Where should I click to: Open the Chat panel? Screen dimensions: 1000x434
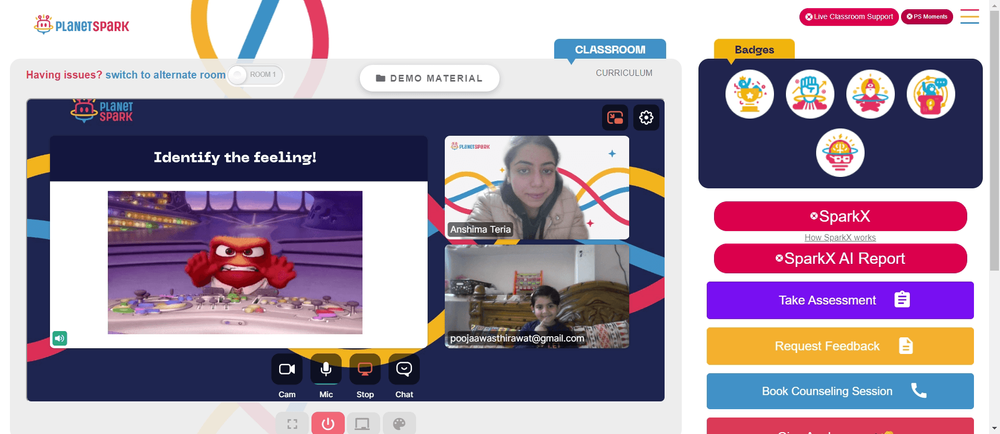tap(404, 369)
